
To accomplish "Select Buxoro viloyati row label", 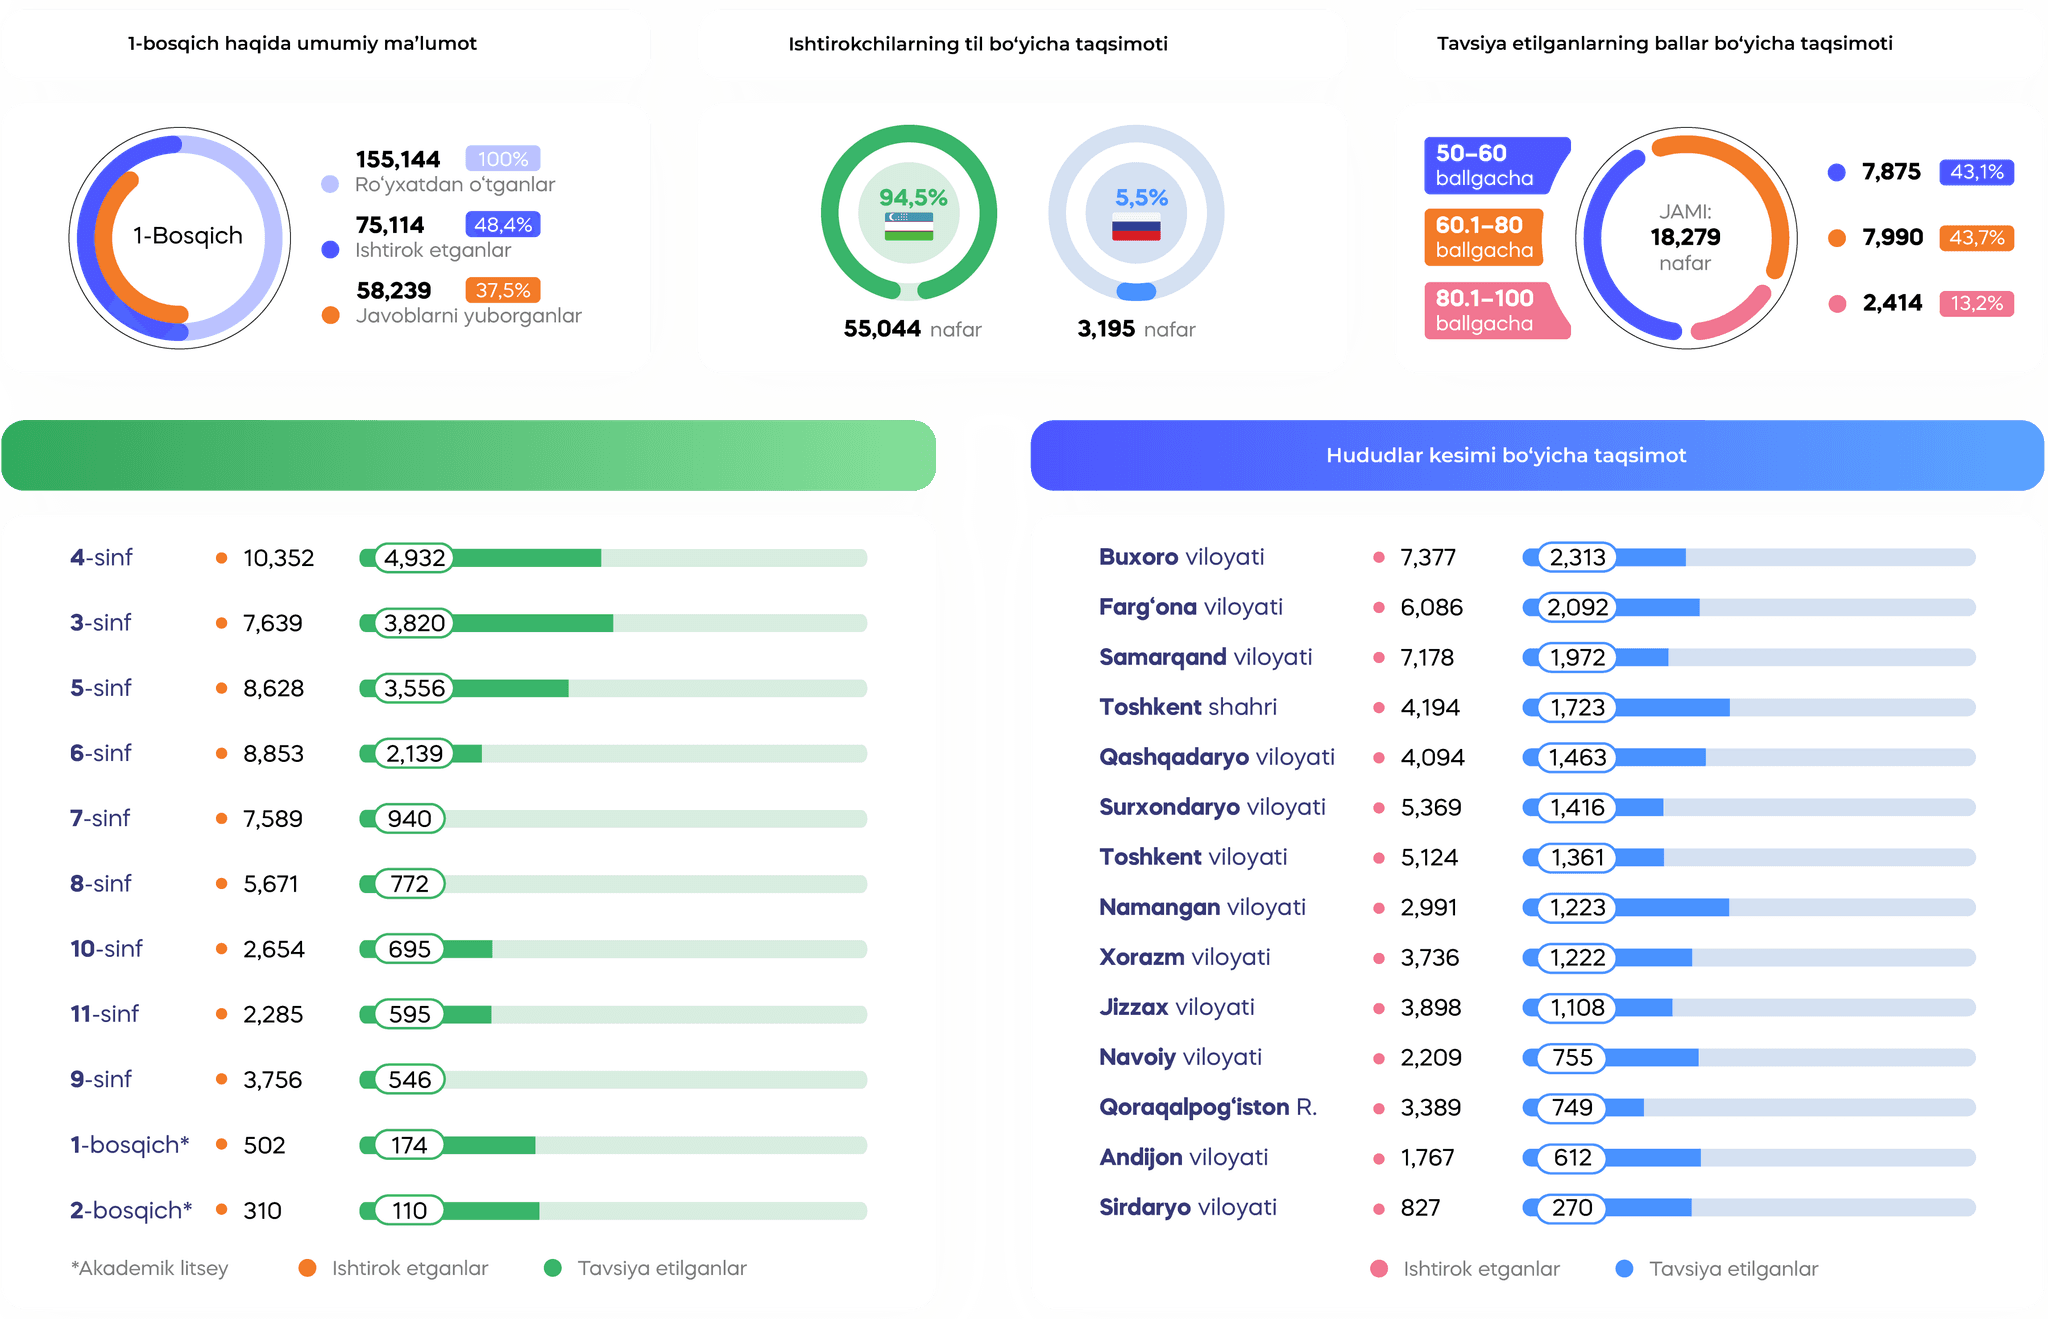I will click(x=1182, y=557).
